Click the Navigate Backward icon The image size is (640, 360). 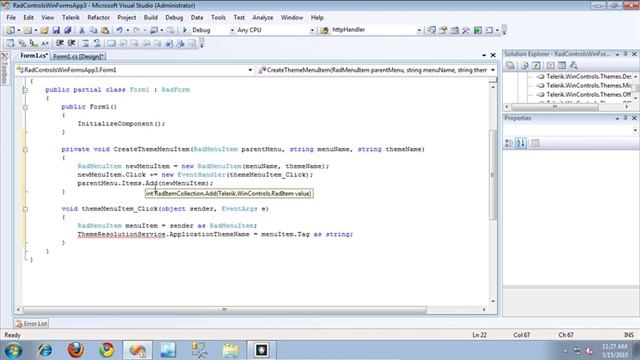154,30
